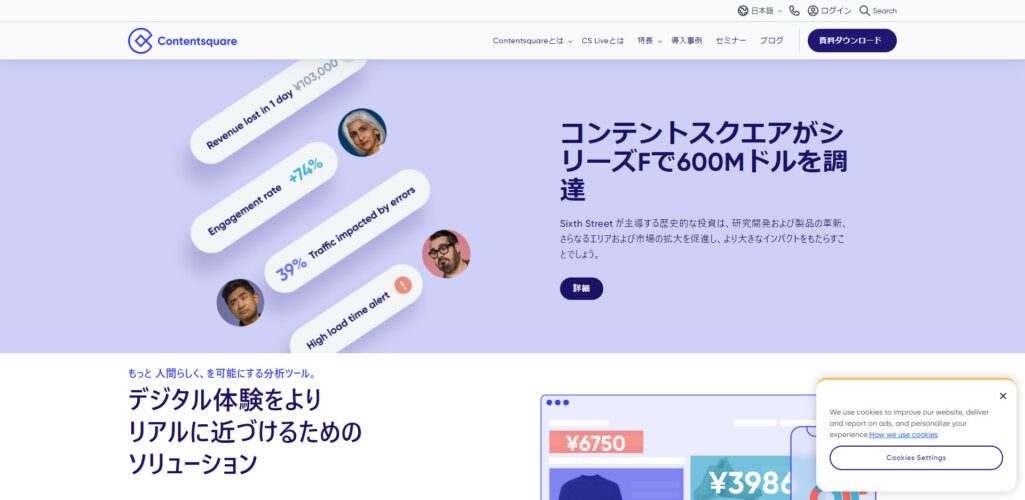
Task: Click the phone contact icon
Action: tap(794, 10)
